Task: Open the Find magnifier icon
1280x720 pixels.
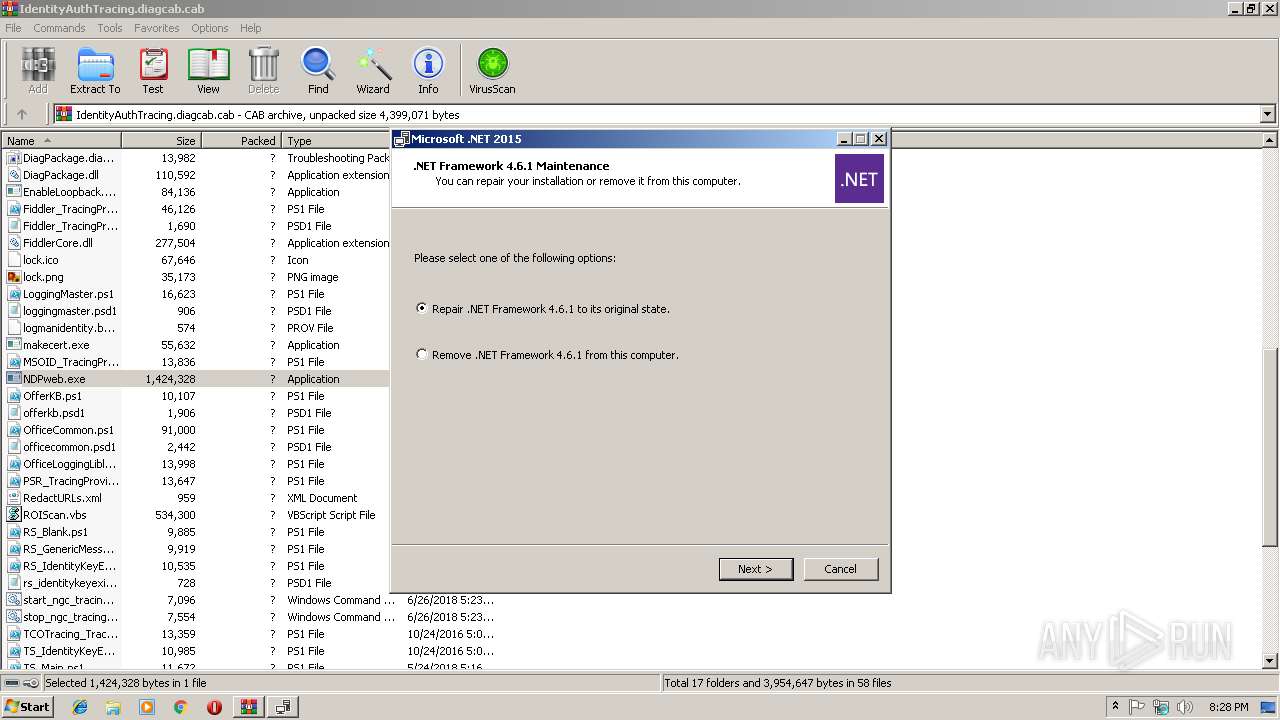Action: pyautogui.click(x=318, y=71)
